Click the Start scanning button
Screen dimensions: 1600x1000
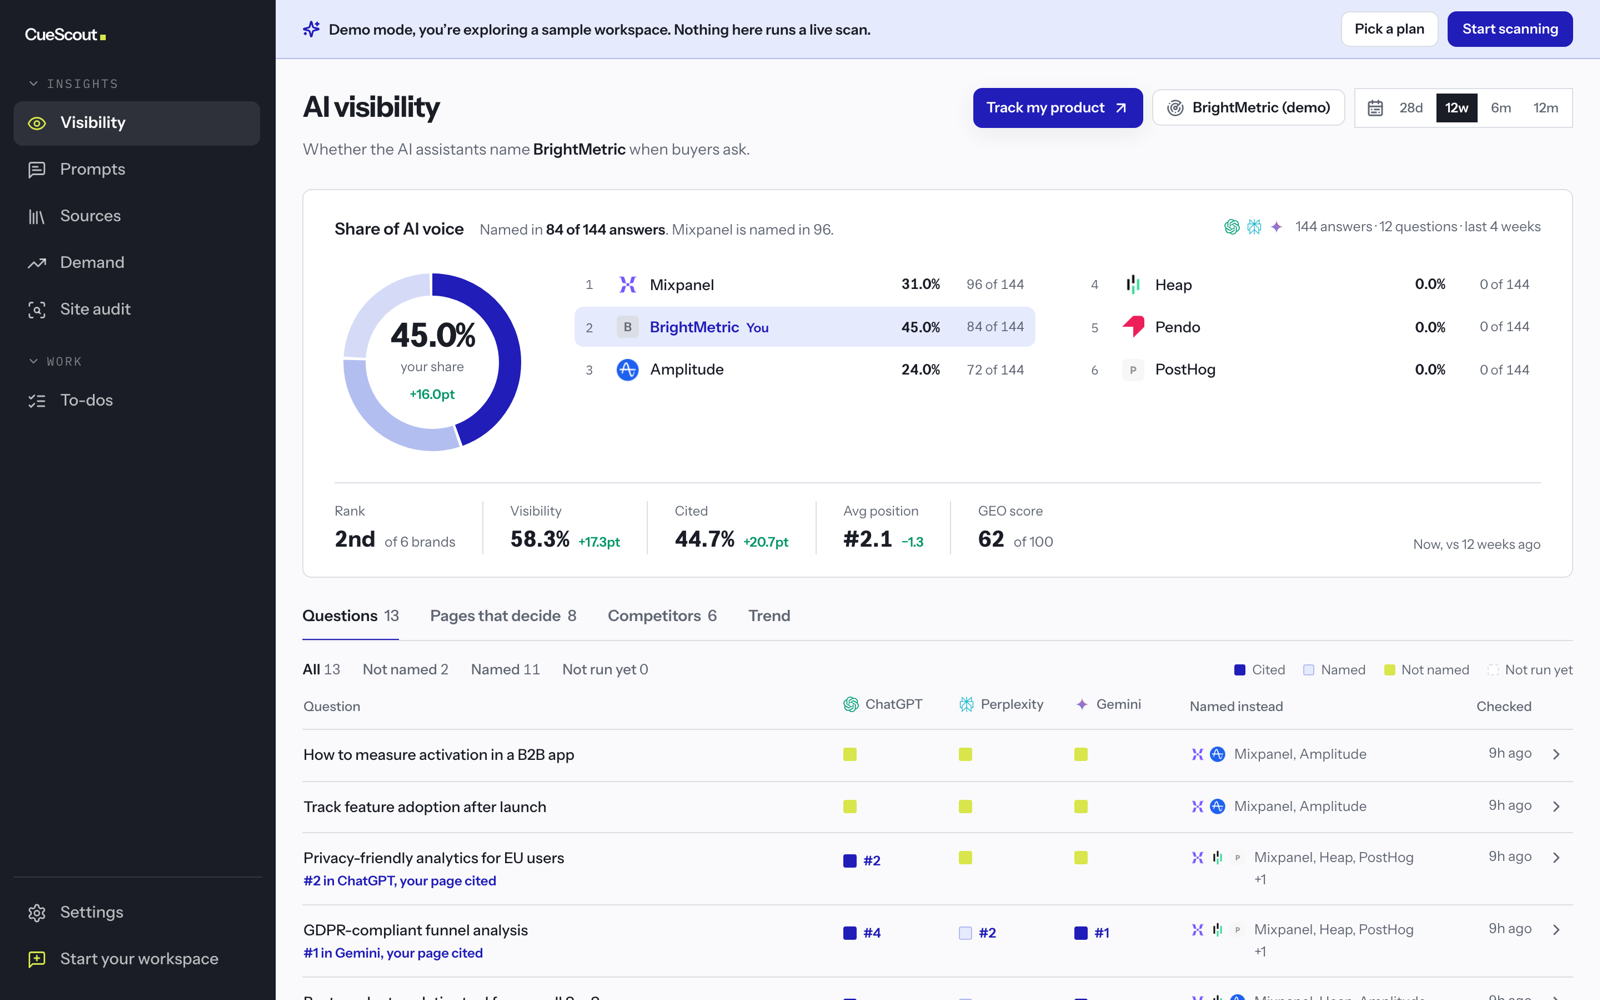coord(1510,29)
